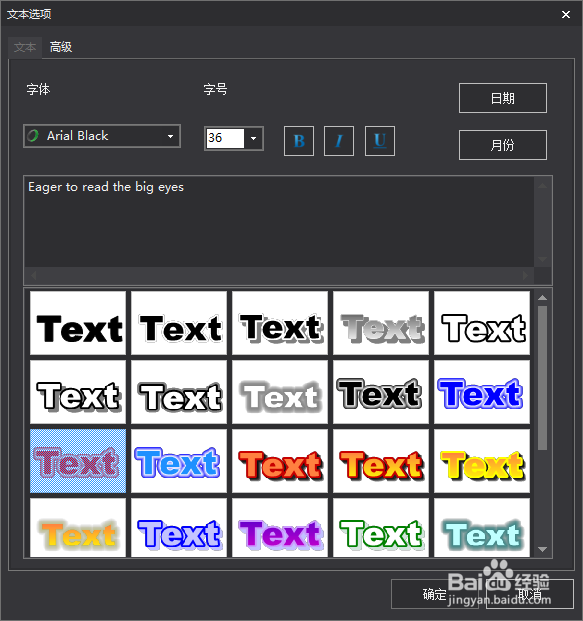Click the 日期 button
The width and height of the screenshot is (583, 621).
tap(503, 98)
